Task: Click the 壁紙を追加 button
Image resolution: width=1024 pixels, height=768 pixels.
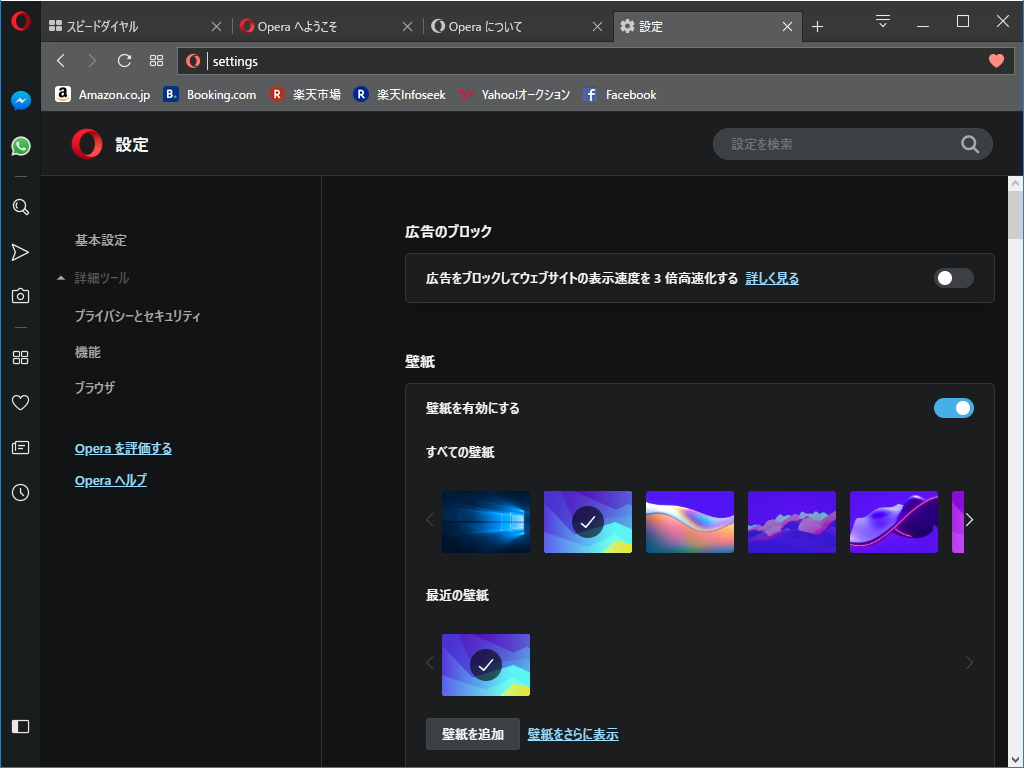Action: pos(472,734)
